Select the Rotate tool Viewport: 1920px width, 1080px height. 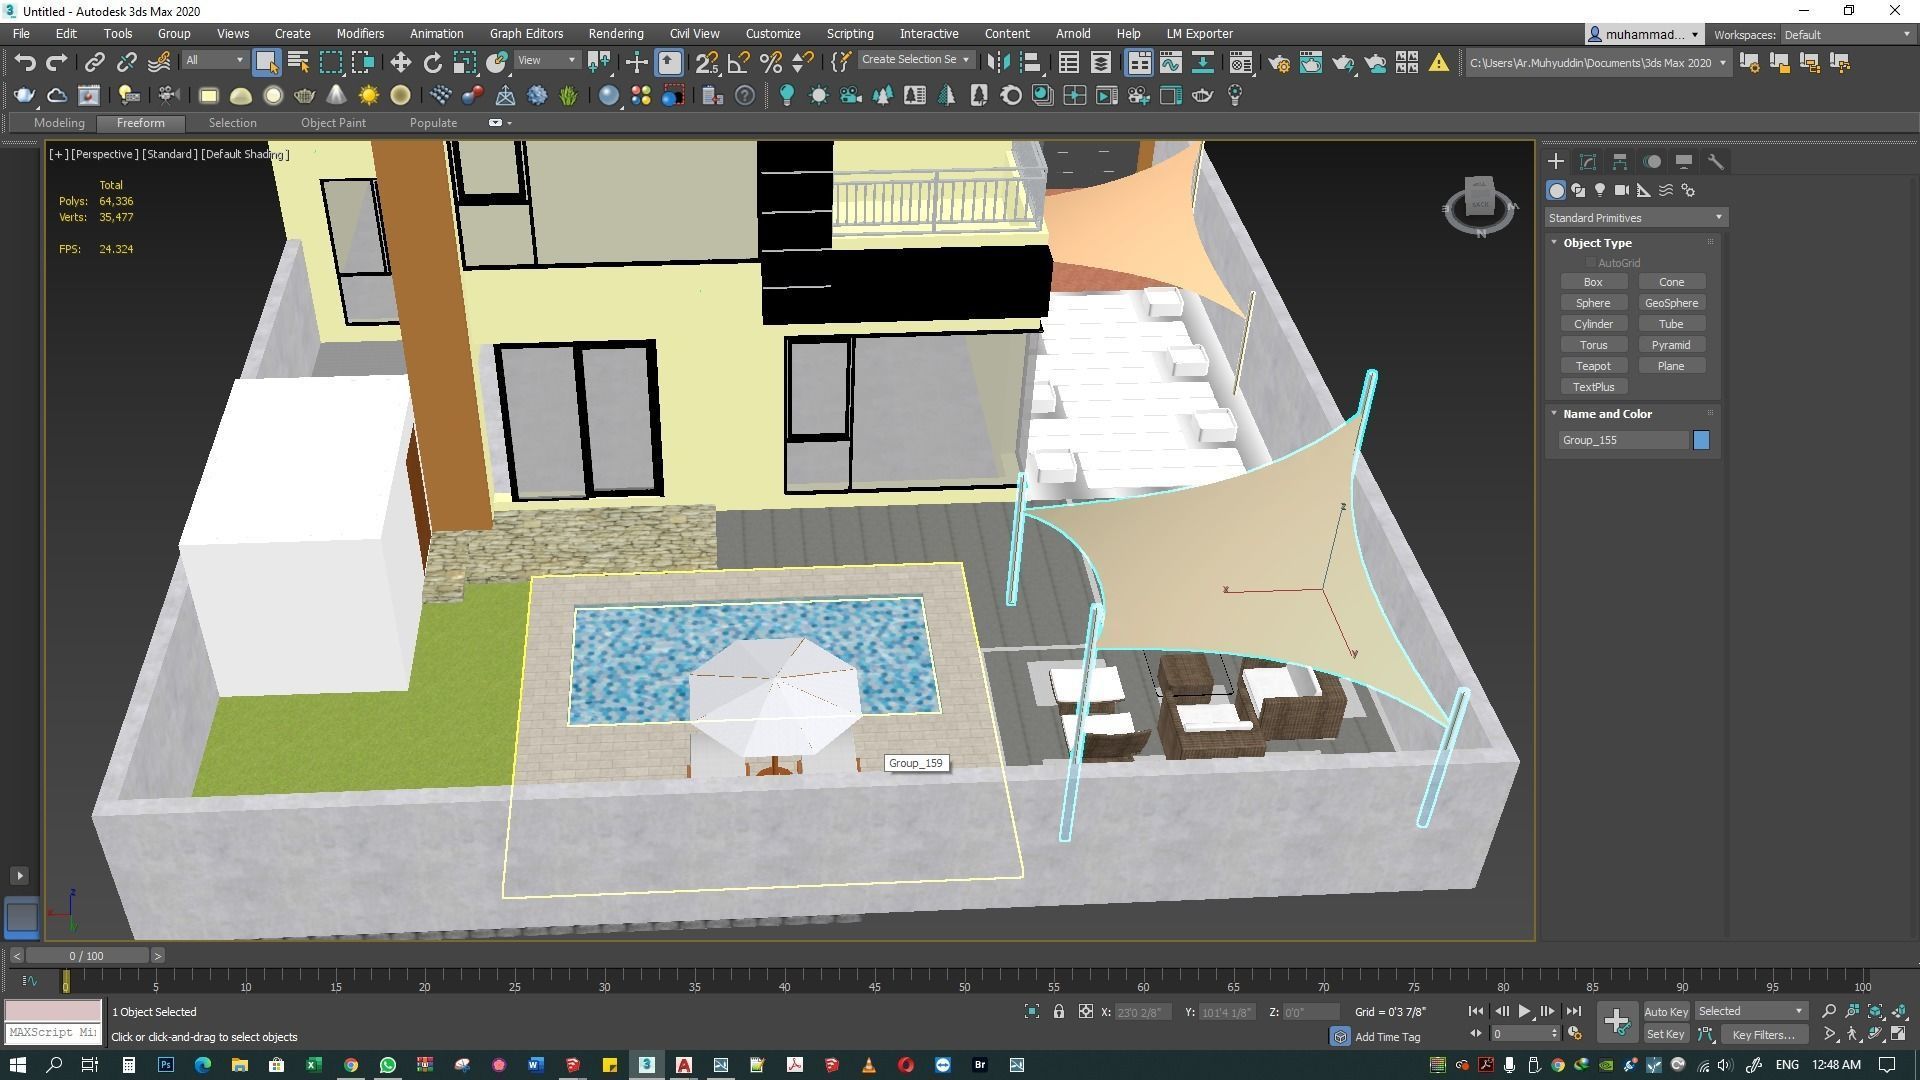[432, 62]
